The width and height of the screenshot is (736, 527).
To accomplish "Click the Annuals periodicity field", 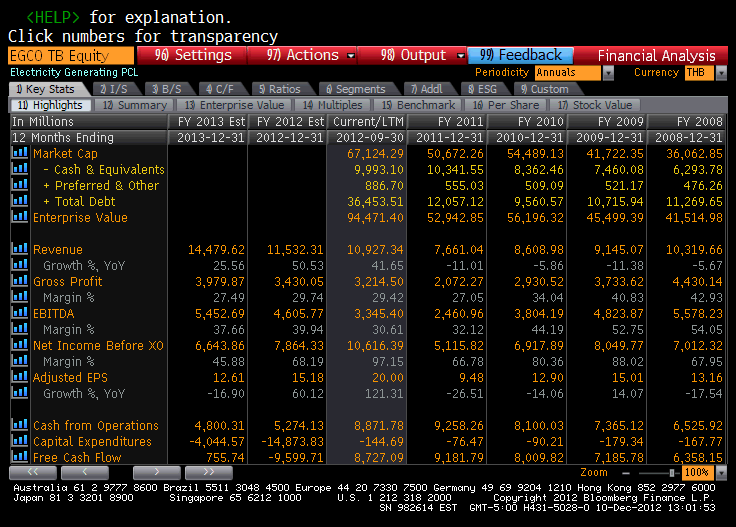I will (x=568, y=73).
